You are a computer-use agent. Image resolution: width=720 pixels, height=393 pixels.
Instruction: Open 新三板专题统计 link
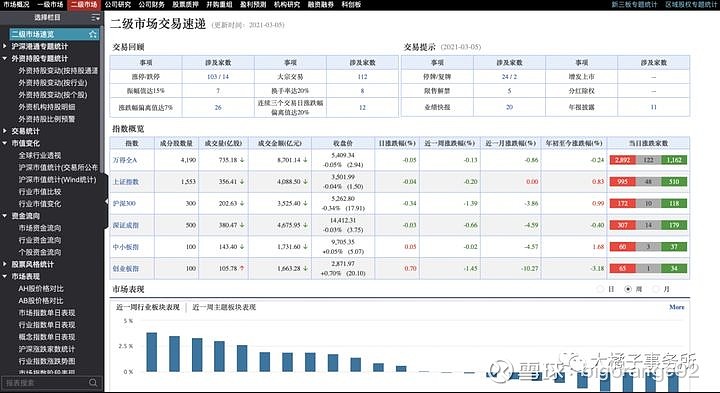click(635, 5)
